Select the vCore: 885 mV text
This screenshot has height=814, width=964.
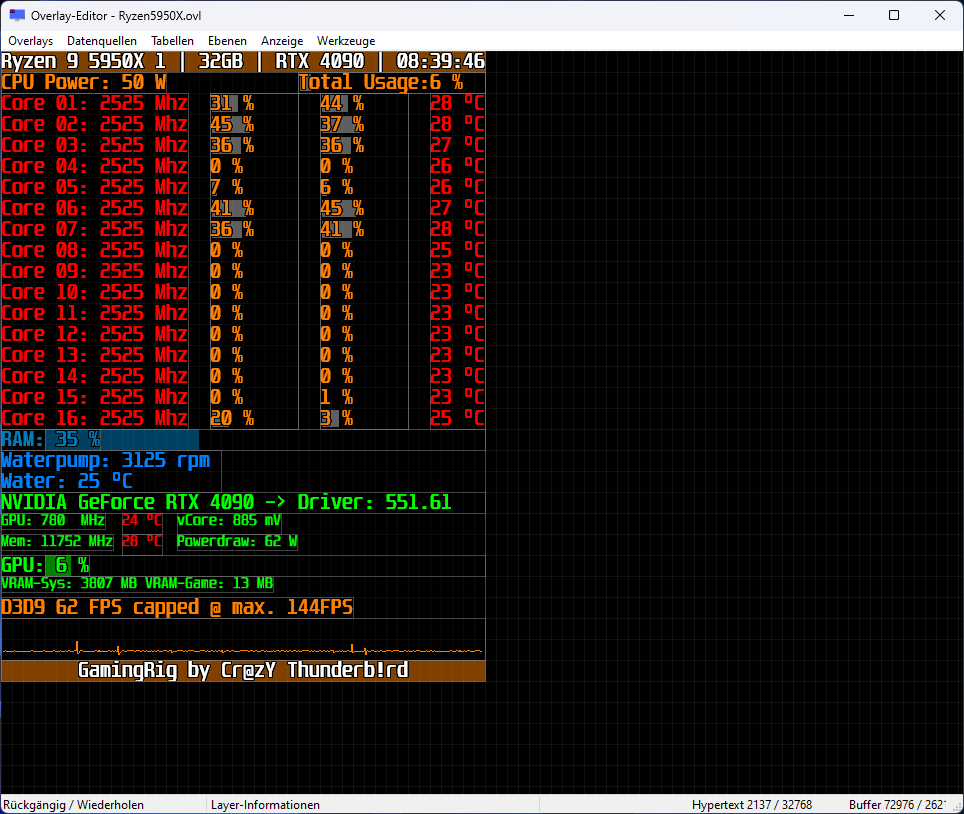229,521
